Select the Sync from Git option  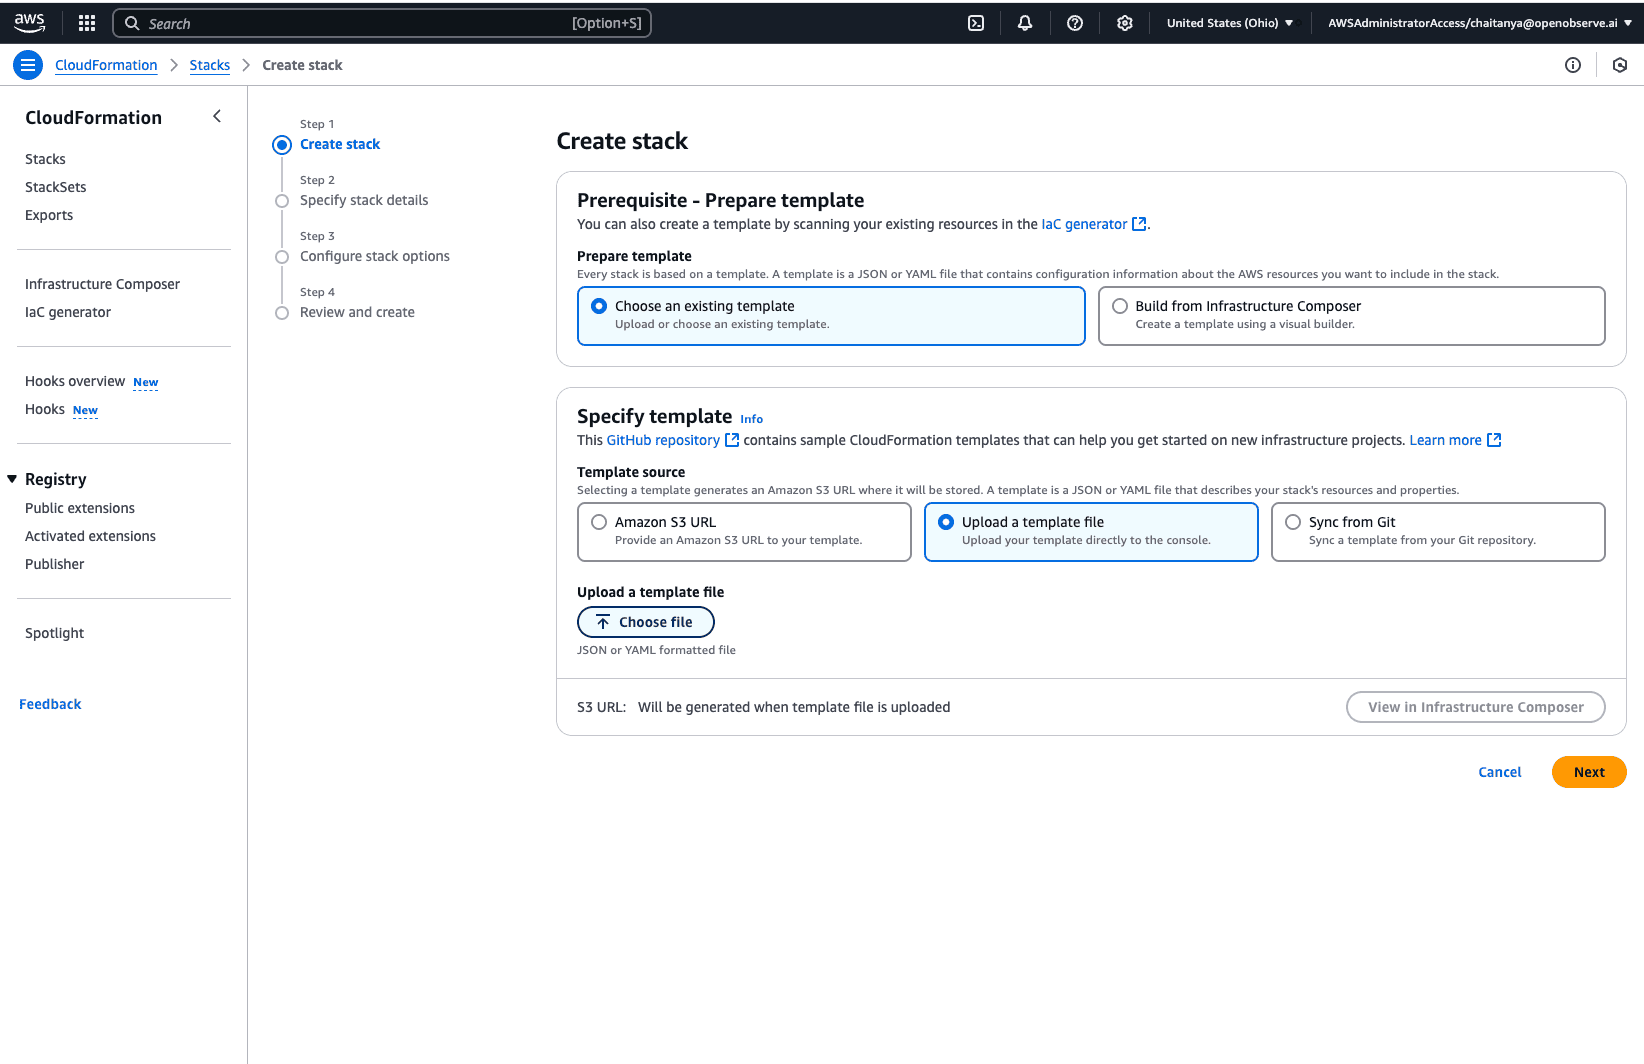1293,522
